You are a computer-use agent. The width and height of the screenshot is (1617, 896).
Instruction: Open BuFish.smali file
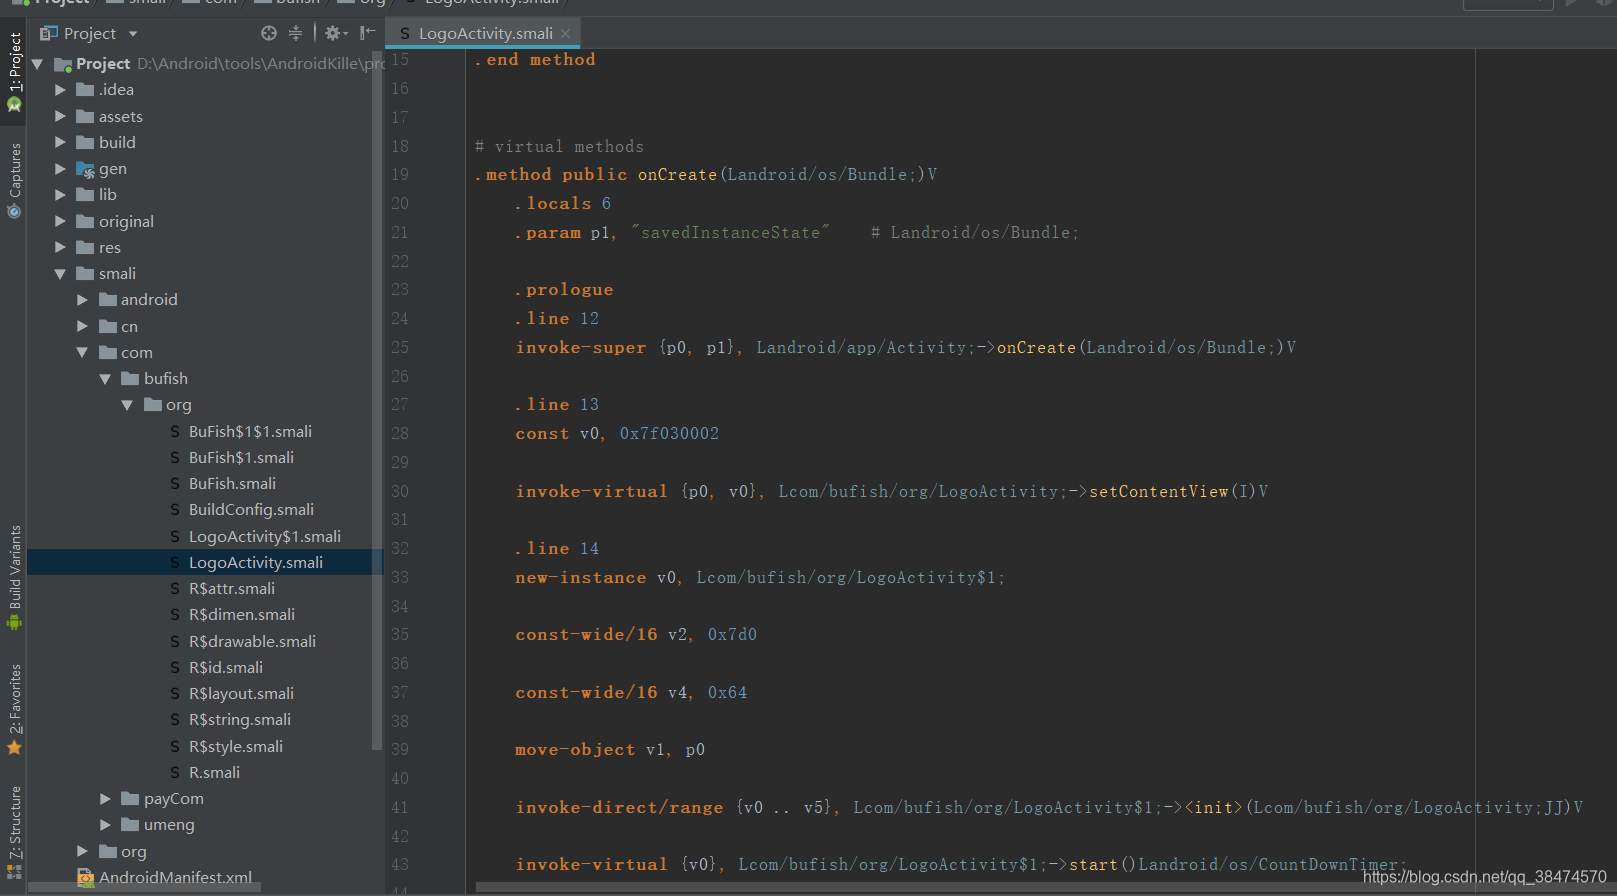click(x=232, y=483)
